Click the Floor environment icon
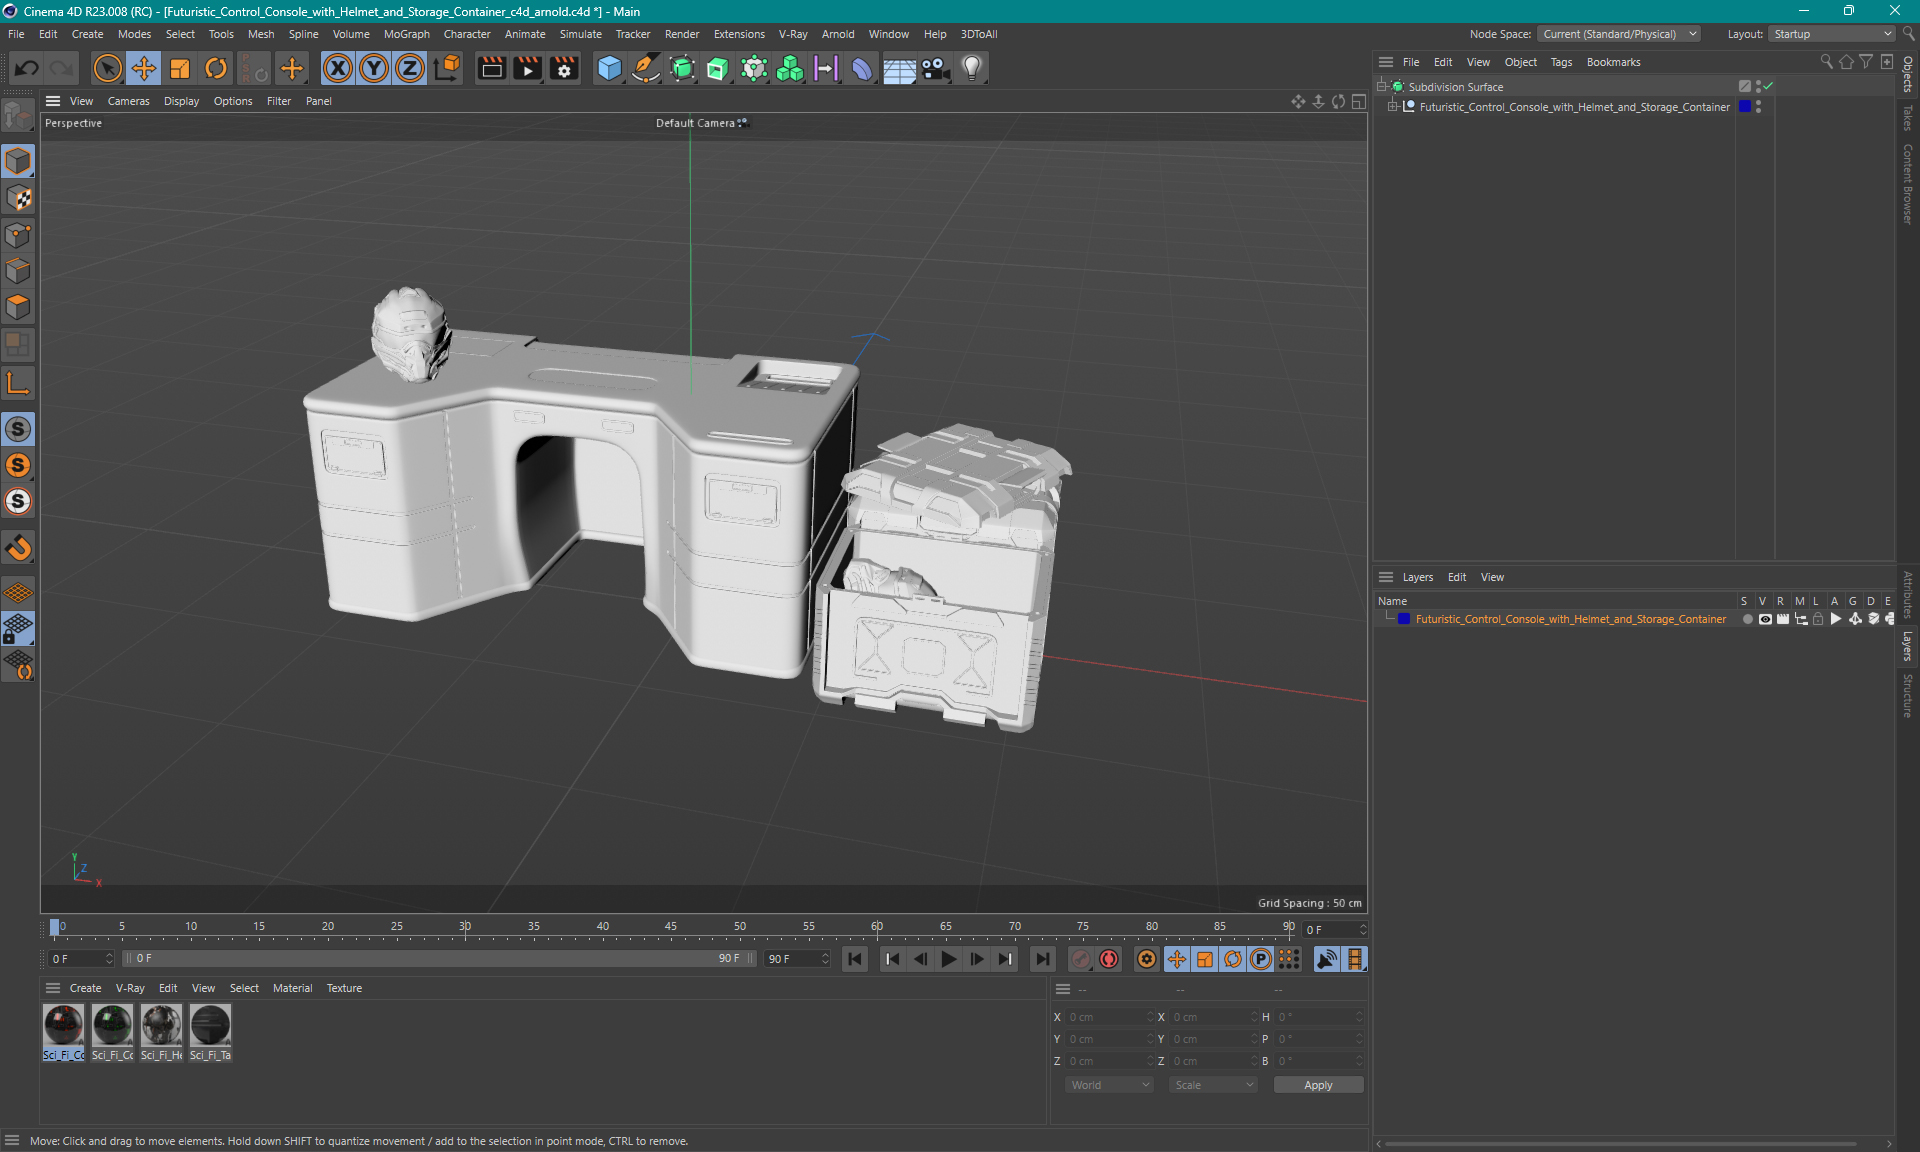The height and width of the screenshot is (1152, 1920). click(899, 68)
